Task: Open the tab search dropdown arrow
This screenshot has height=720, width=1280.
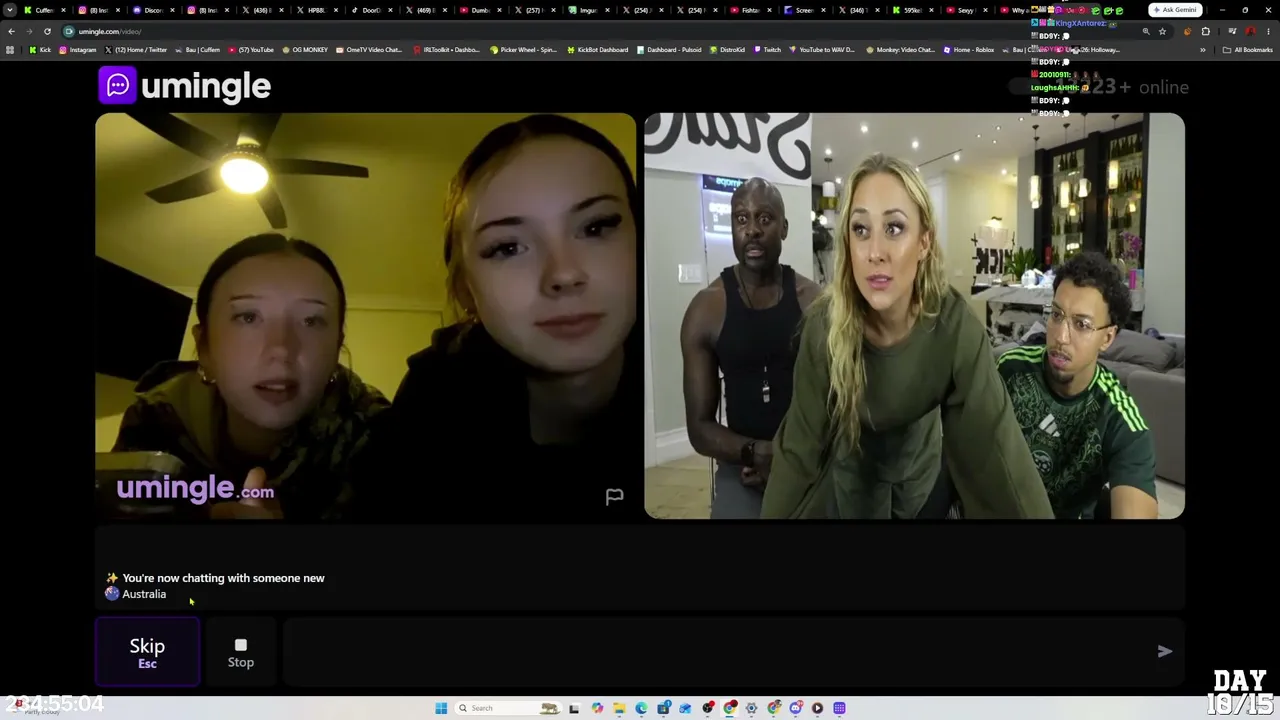Action: [x=10, y=10]
